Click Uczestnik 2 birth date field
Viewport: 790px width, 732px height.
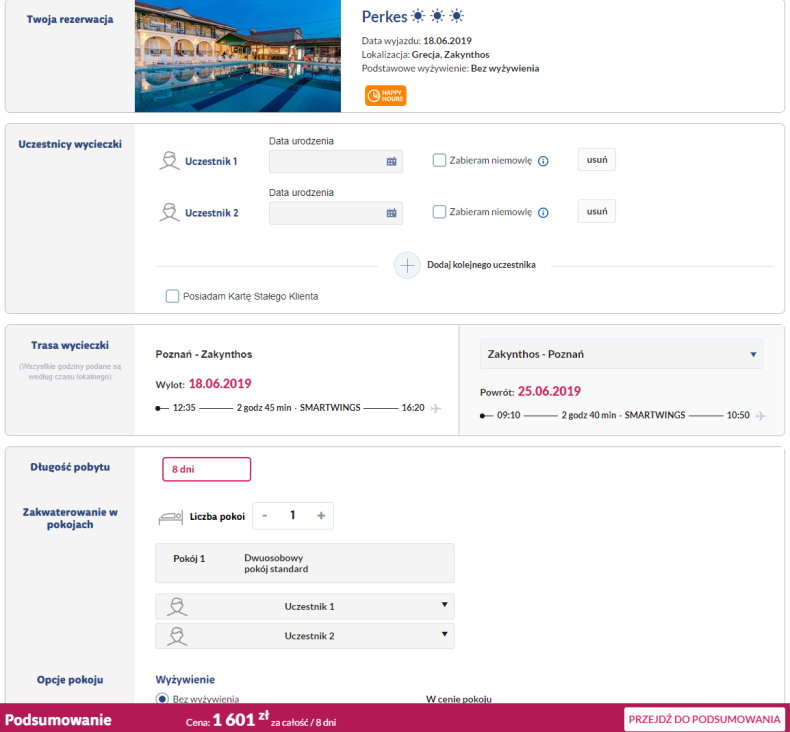coord(336,213)
